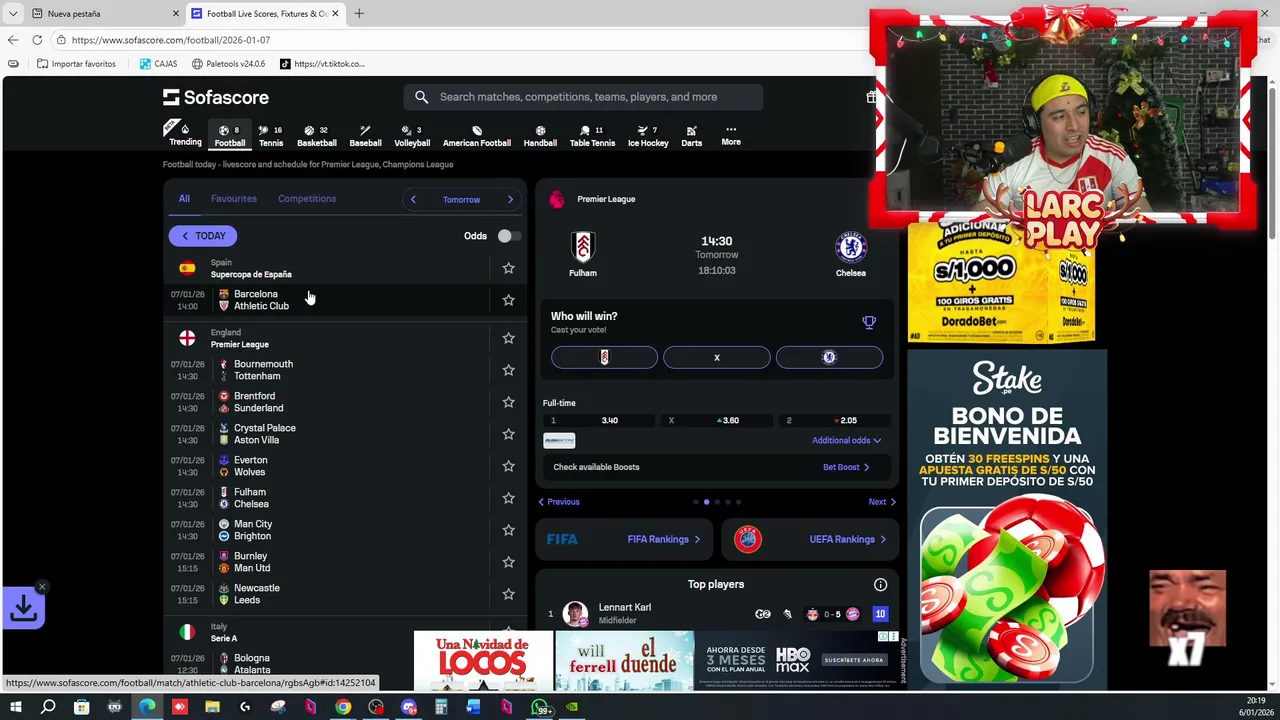Click the TODAY button
Viewport: 1280px width, 720px height.
[203, 236]
